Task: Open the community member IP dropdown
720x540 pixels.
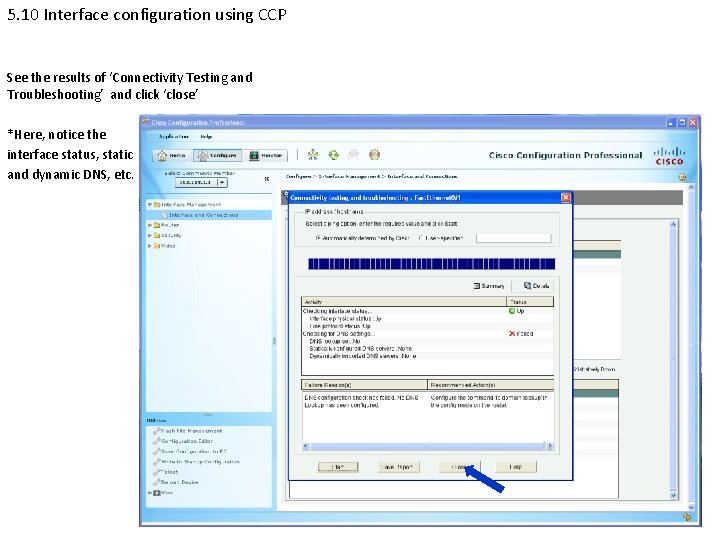Action: tap(222, 182)
